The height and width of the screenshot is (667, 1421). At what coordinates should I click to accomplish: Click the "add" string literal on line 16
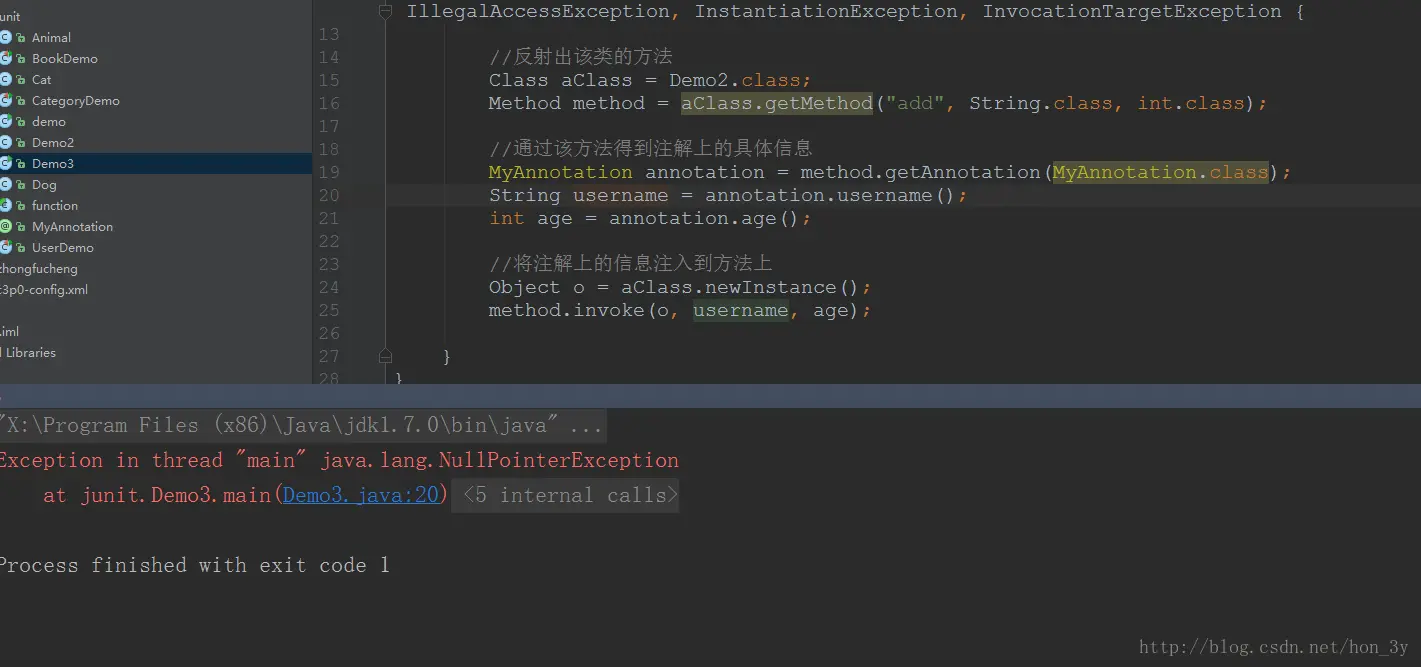click(x=915, y=103)
